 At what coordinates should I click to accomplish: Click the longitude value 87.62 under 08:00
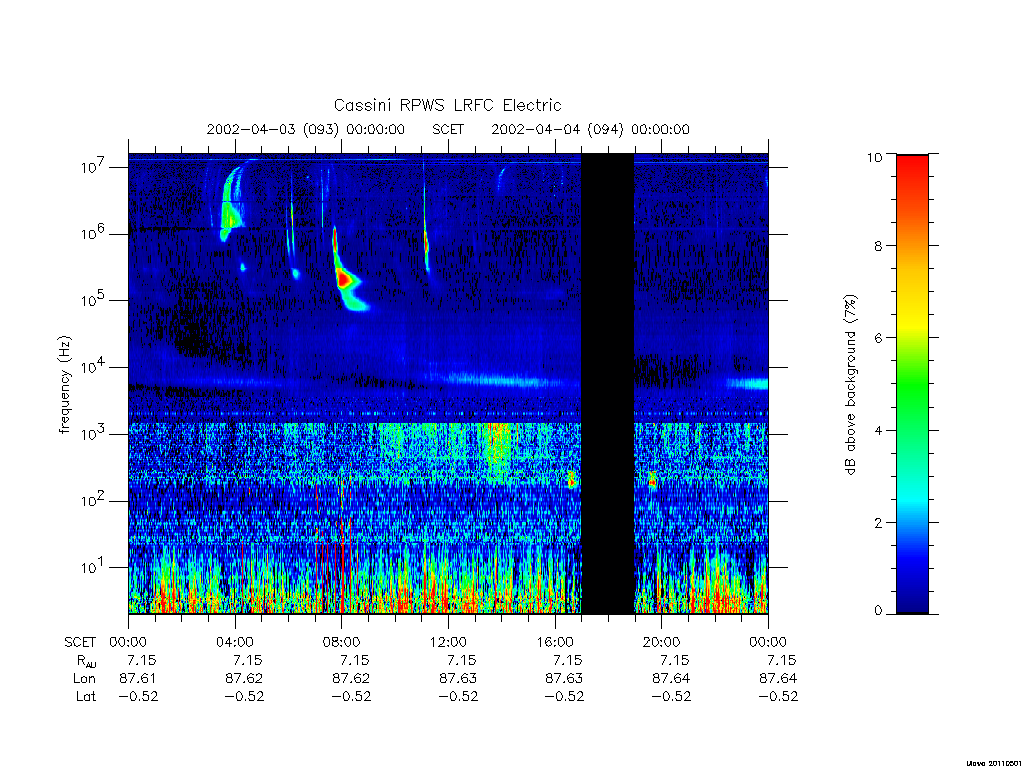pyautogui.click(x=351, y=679)
